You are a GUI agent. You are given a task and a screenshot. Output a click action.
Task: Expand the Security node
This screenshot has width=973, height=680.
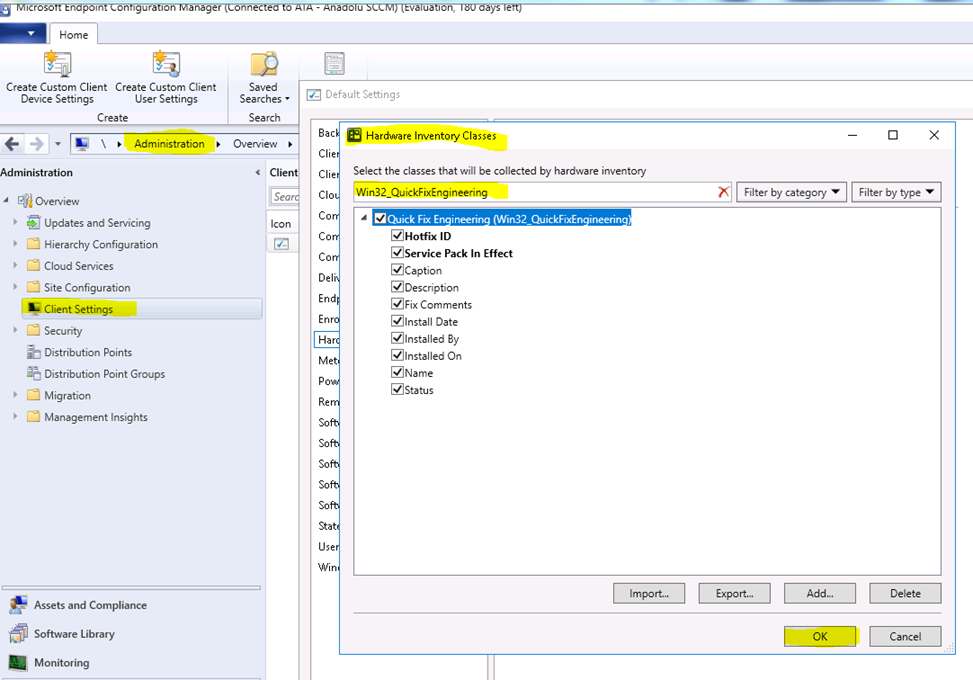pos(16,330)
